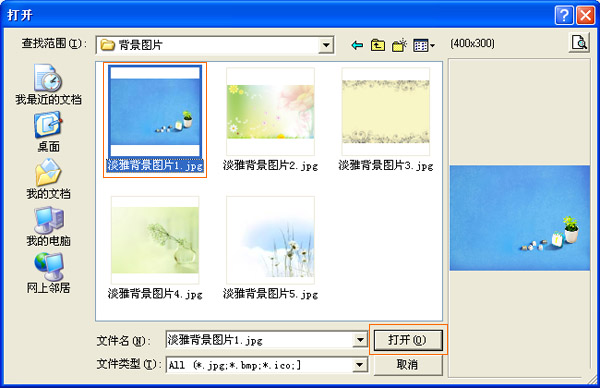Click in the 文件名 input field
The width and height of the screenshot is (600, 388).
pos(259,339)
